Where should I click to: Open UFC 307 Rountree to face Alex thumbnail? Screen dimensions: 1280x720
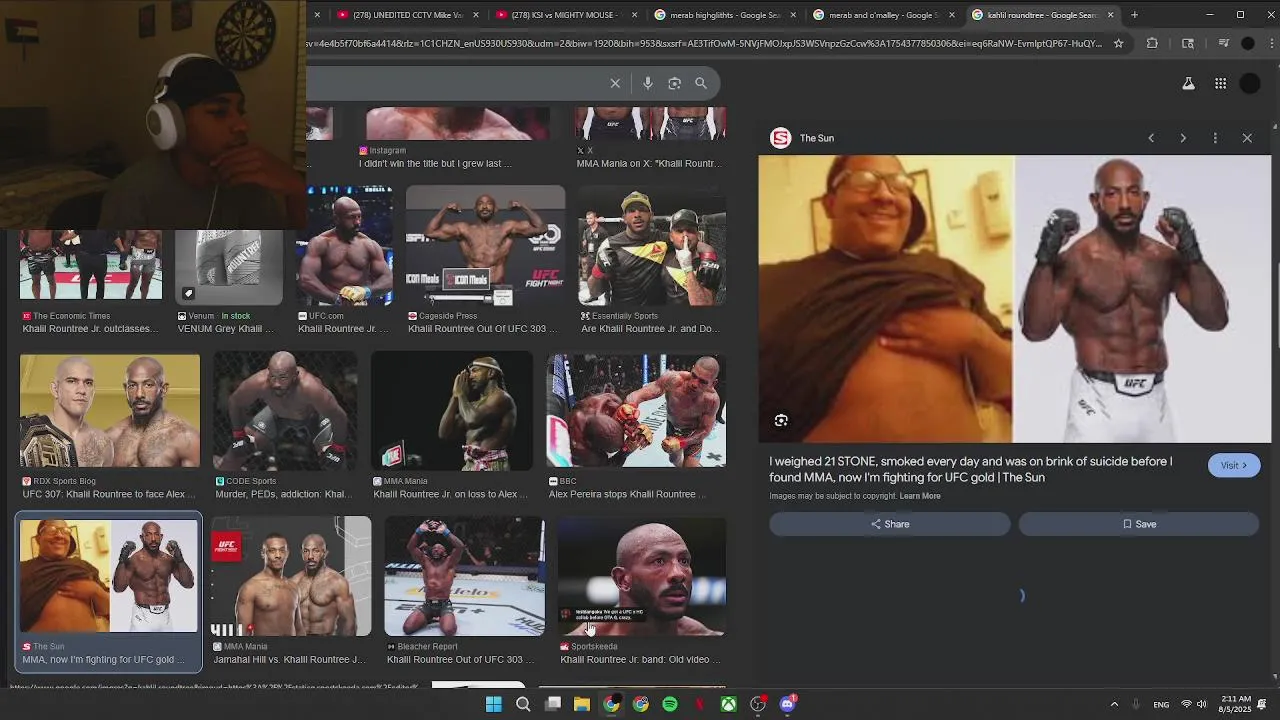[x=110, y=411]
